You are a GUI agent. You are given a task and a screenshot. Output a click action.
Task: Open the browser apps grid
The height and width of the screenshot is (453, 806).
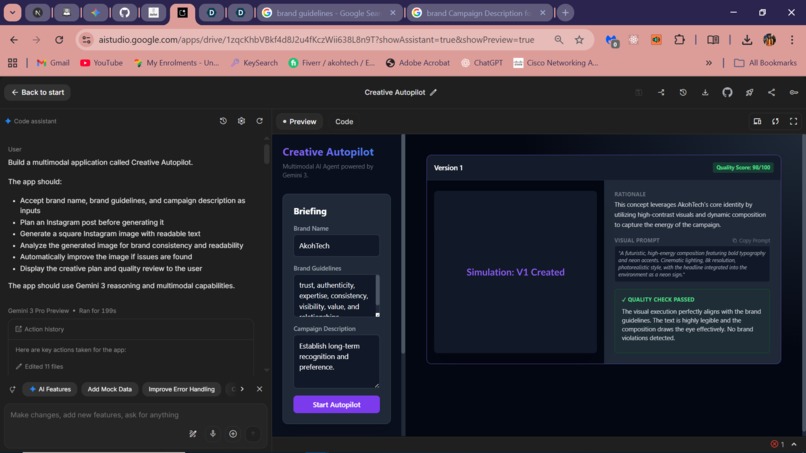tap(12, 63)
